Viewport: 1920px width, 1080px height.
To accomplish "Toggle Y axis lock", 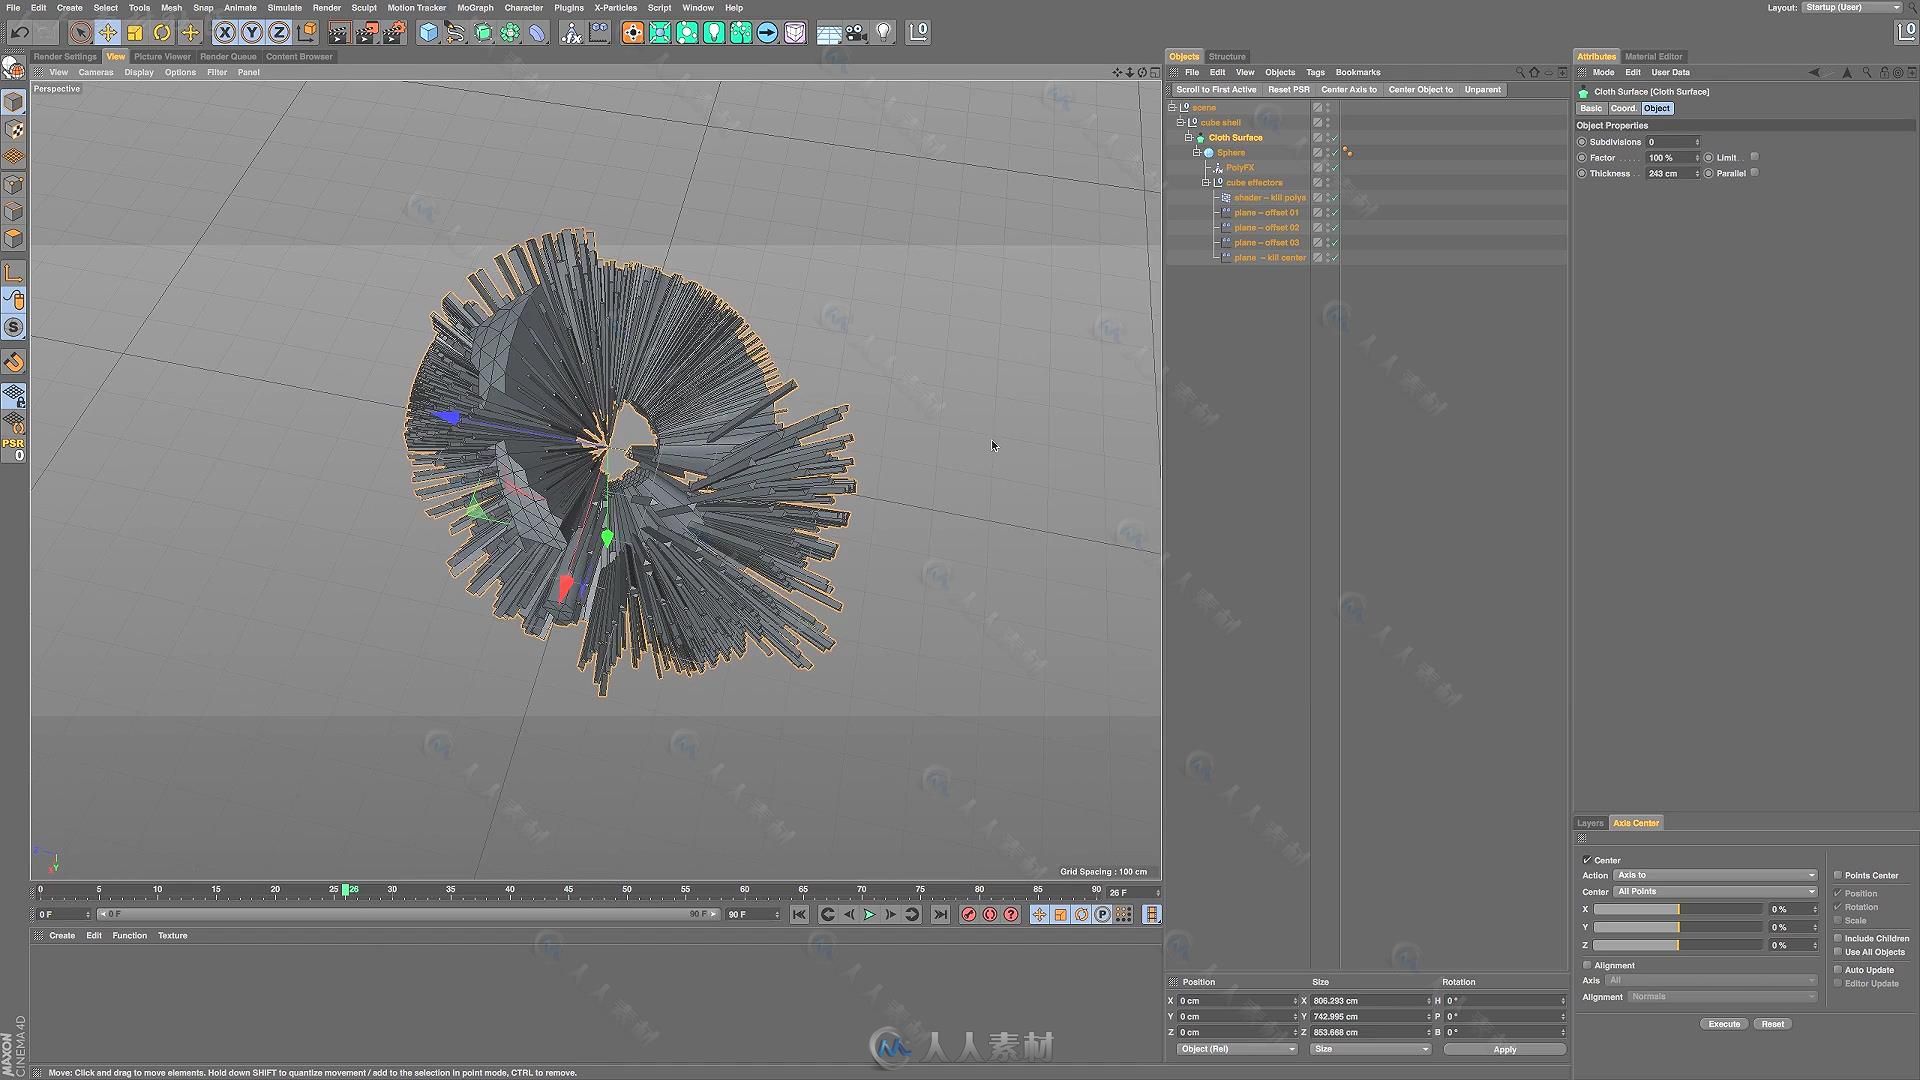I will point(252,33).
